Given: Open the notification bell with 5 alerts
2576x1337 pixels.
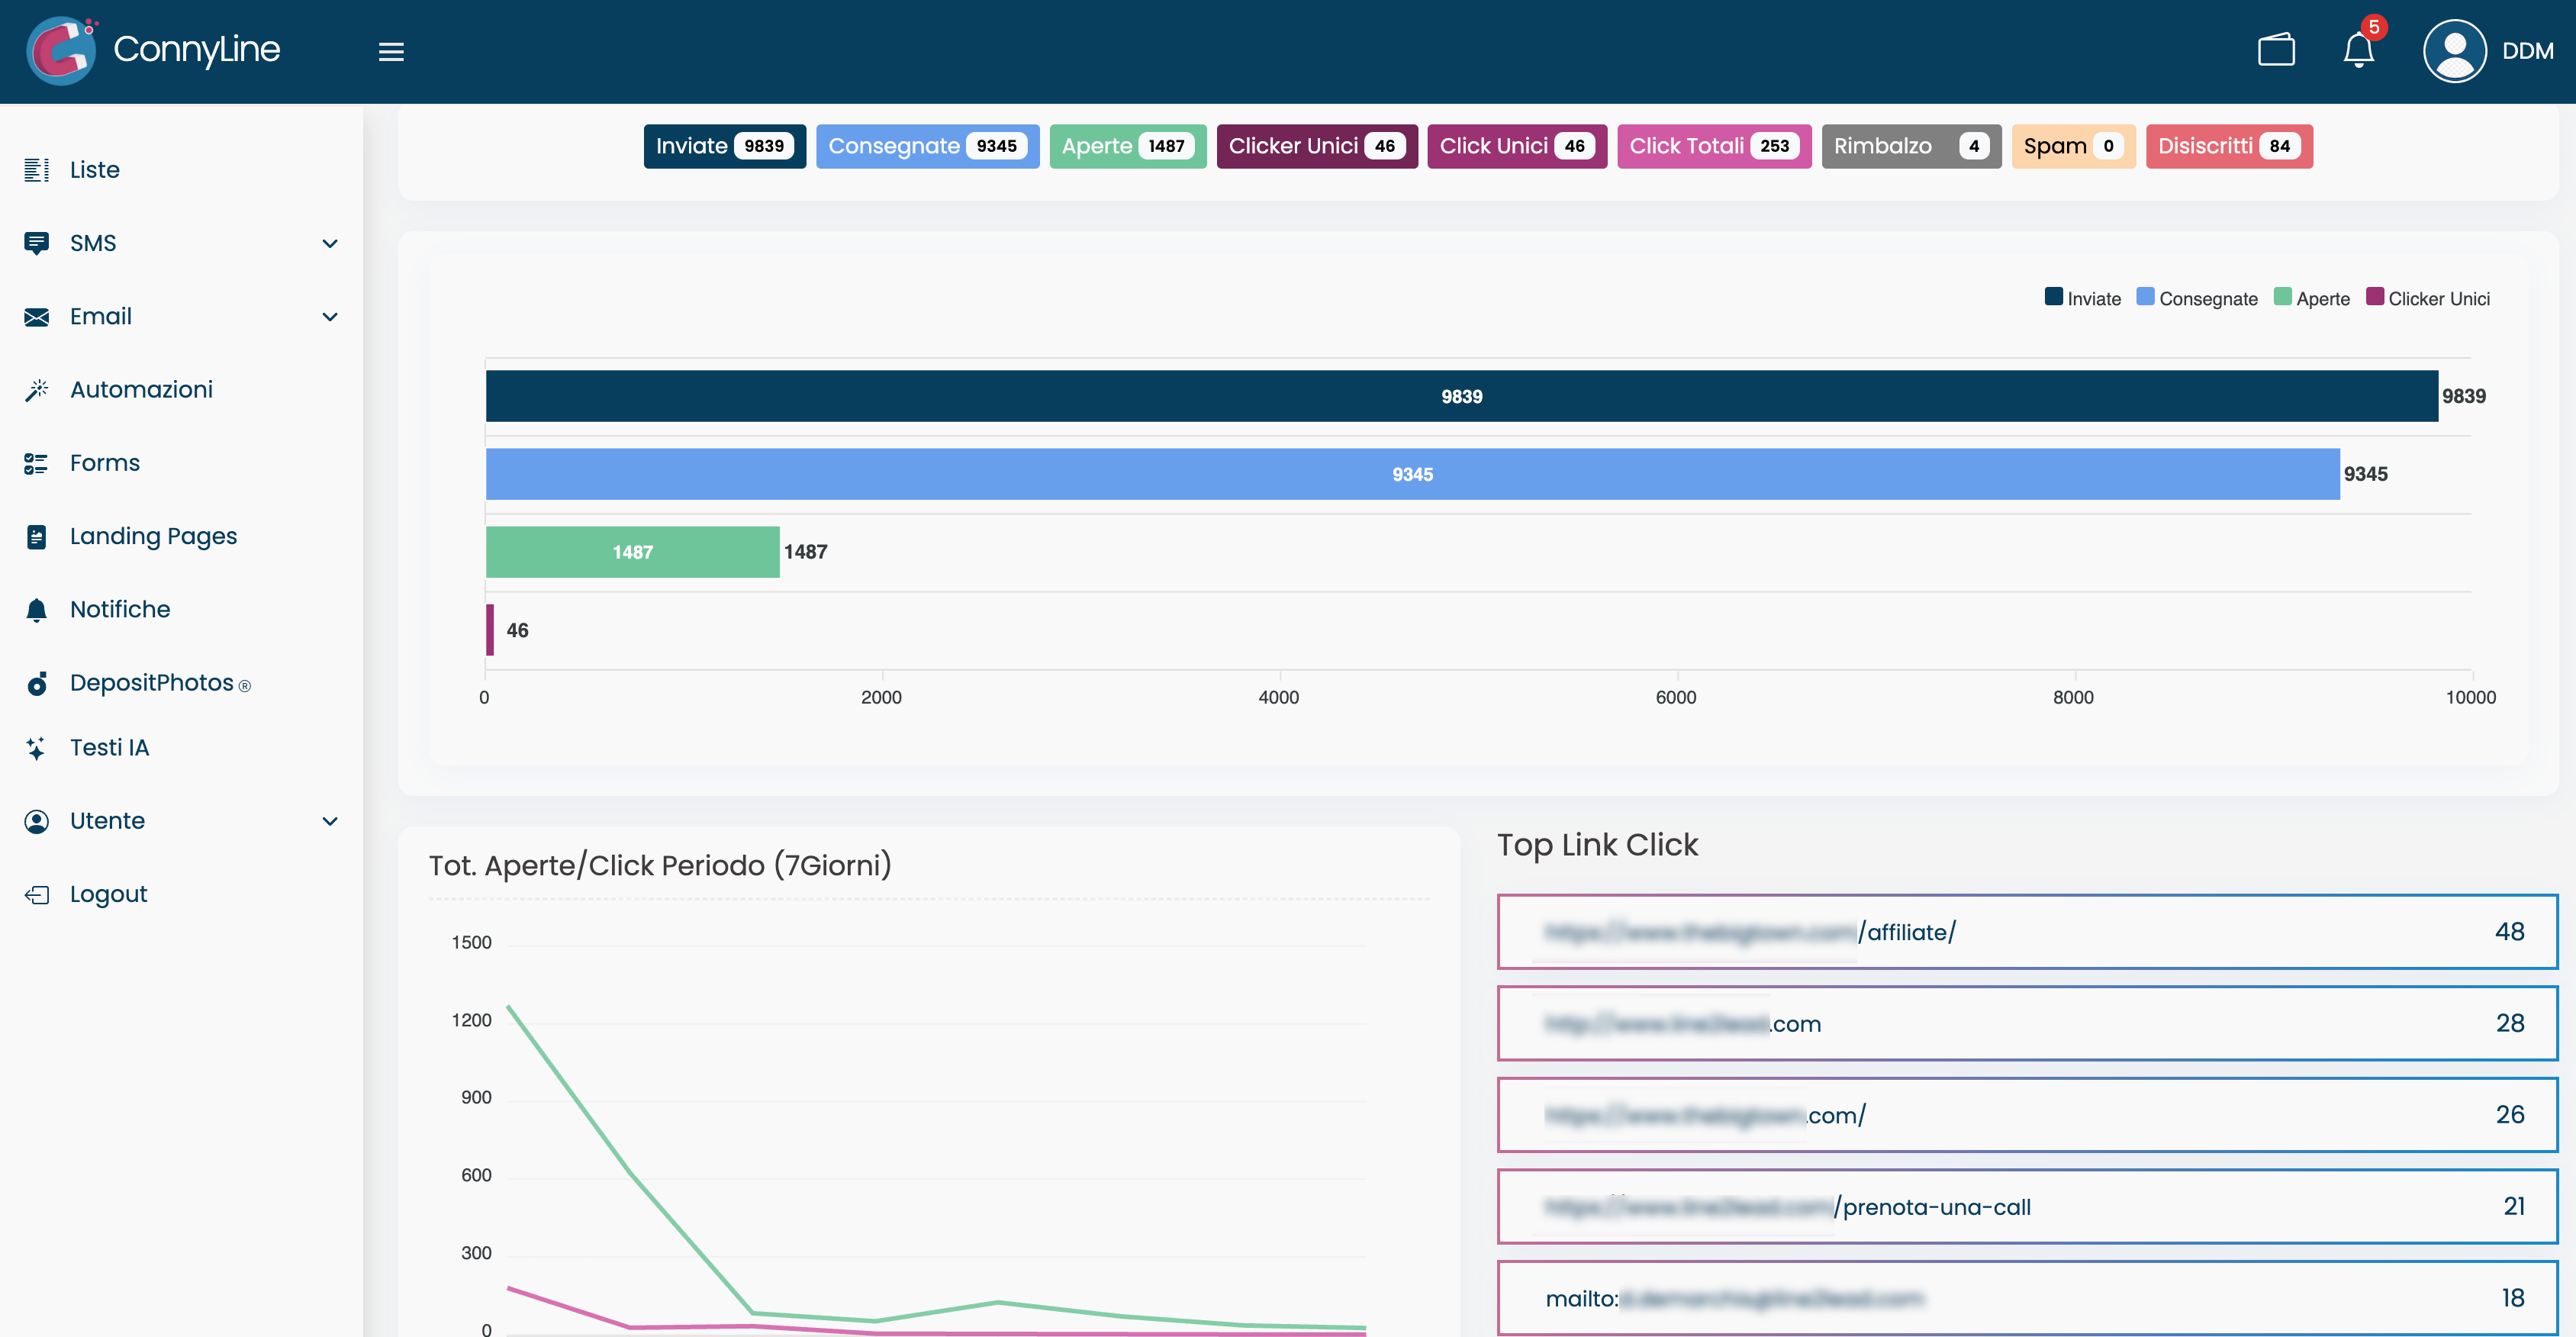Looking at the screenshot, I should click(2358, 50).
